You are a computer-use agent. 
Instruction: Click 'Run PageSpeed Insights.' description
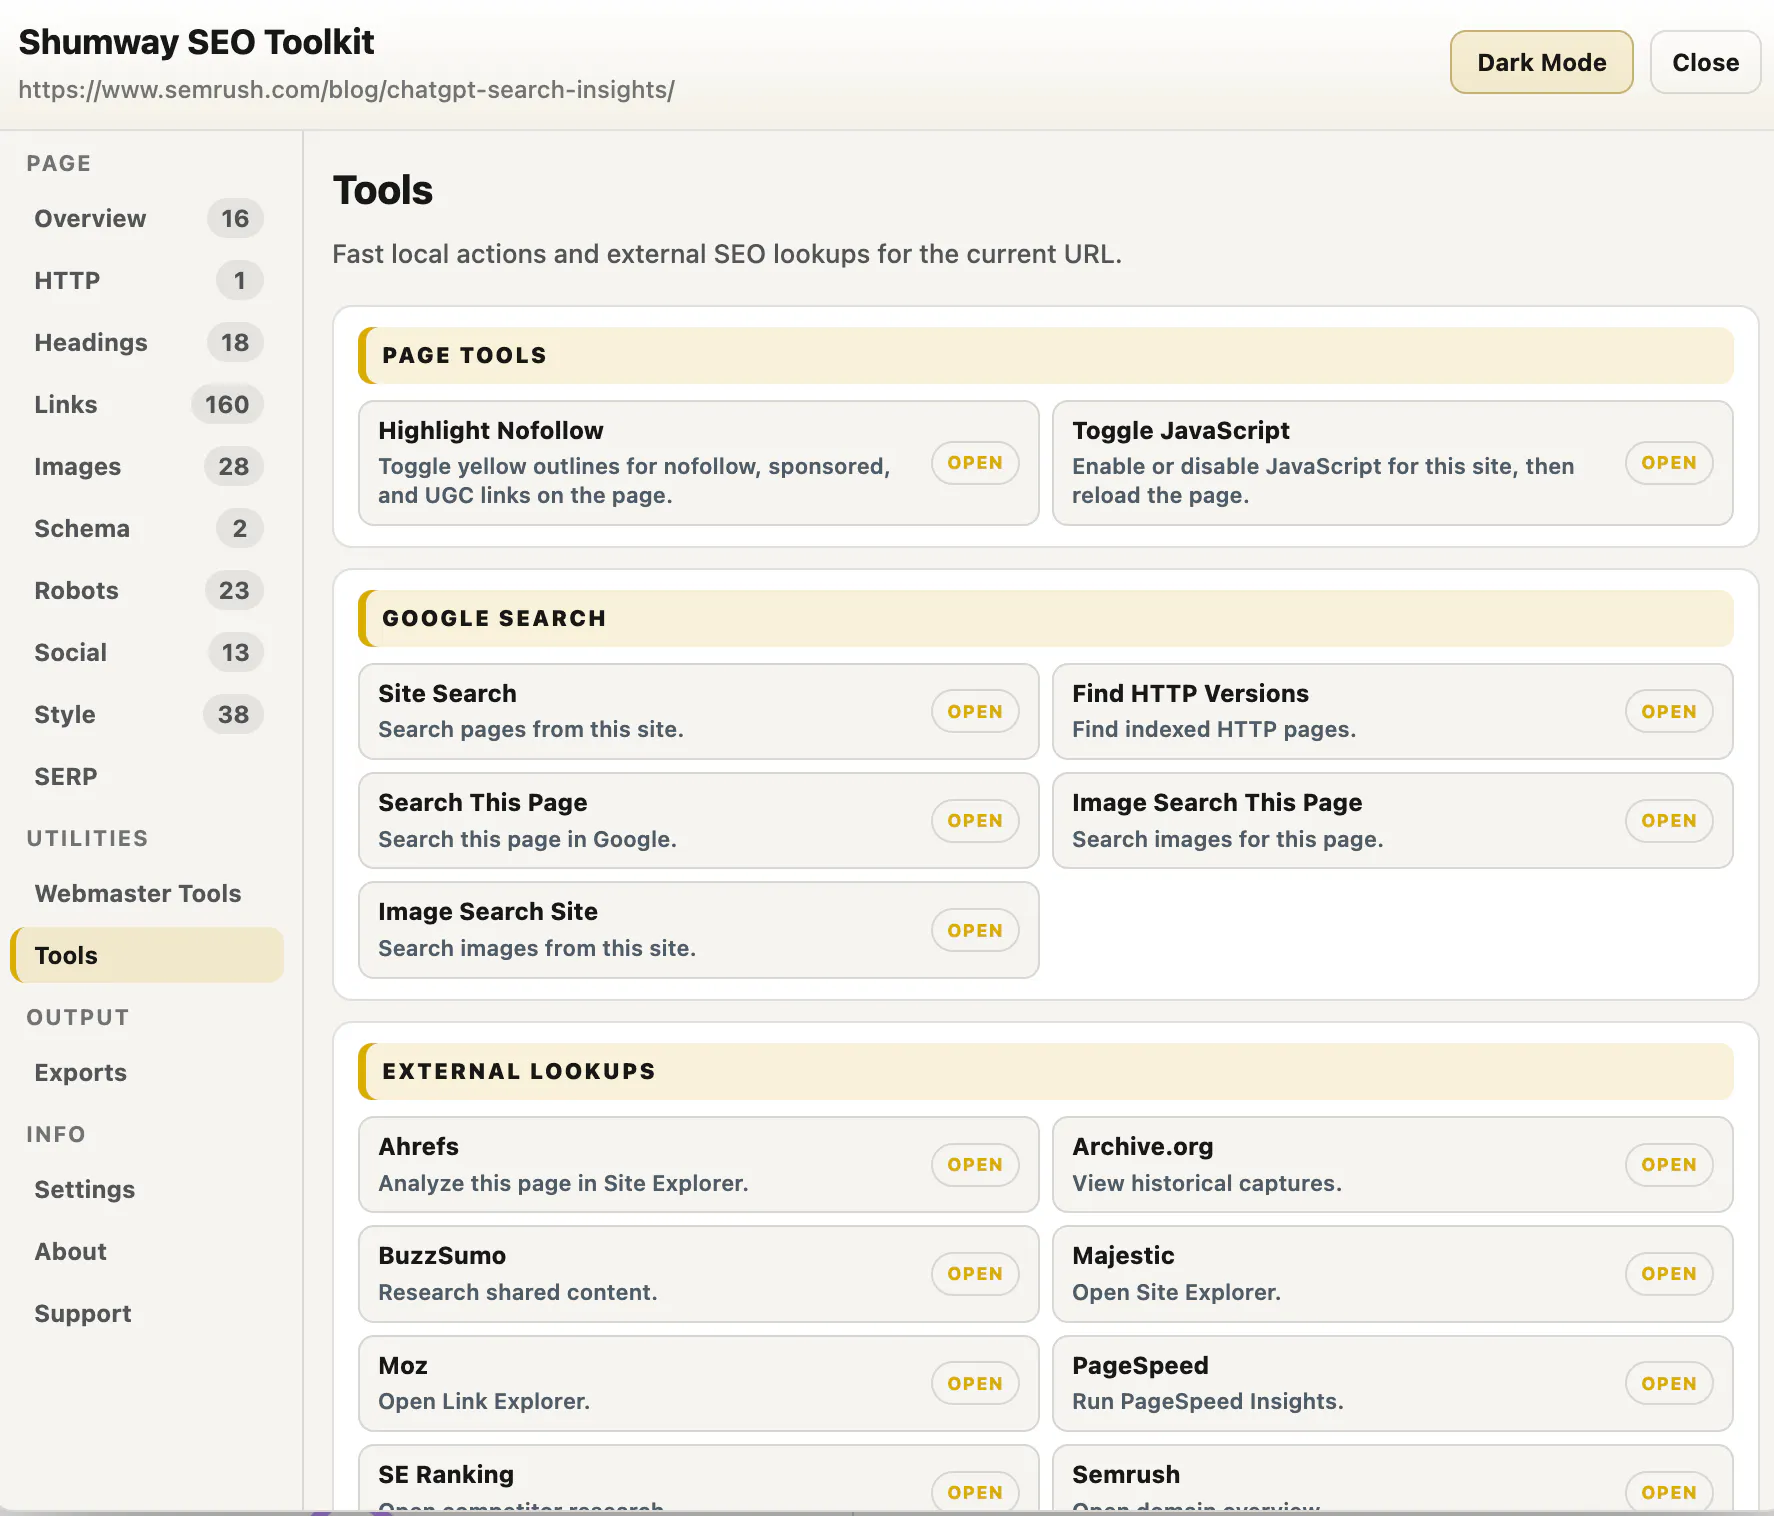[x=1208, y=1401]
